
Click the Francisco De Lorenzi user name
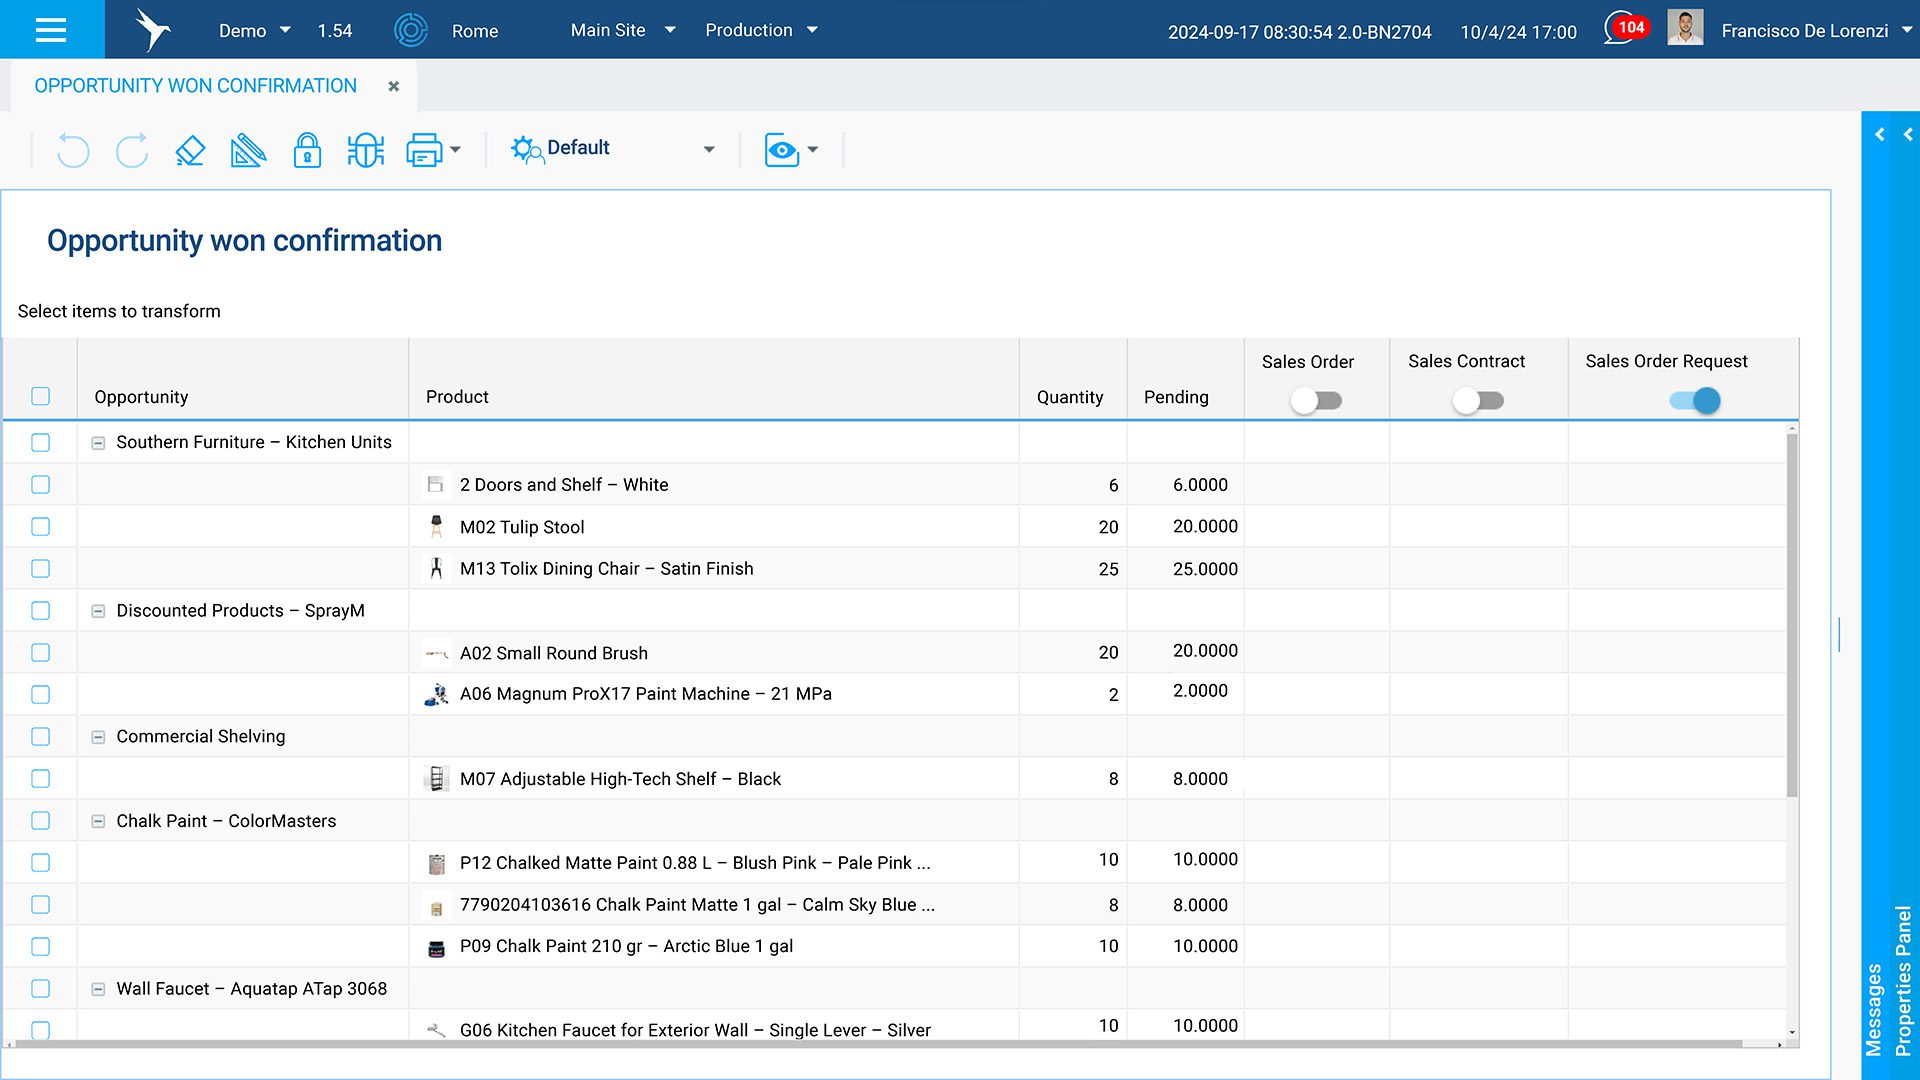(x=1804, y=31)
